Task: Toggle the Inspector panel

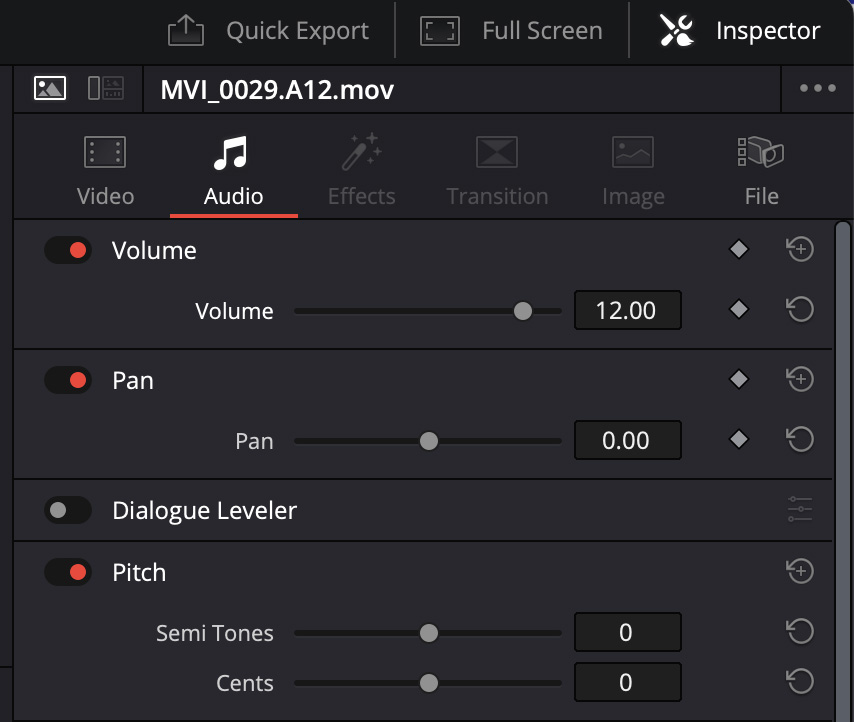Action: tap(739, 31)
